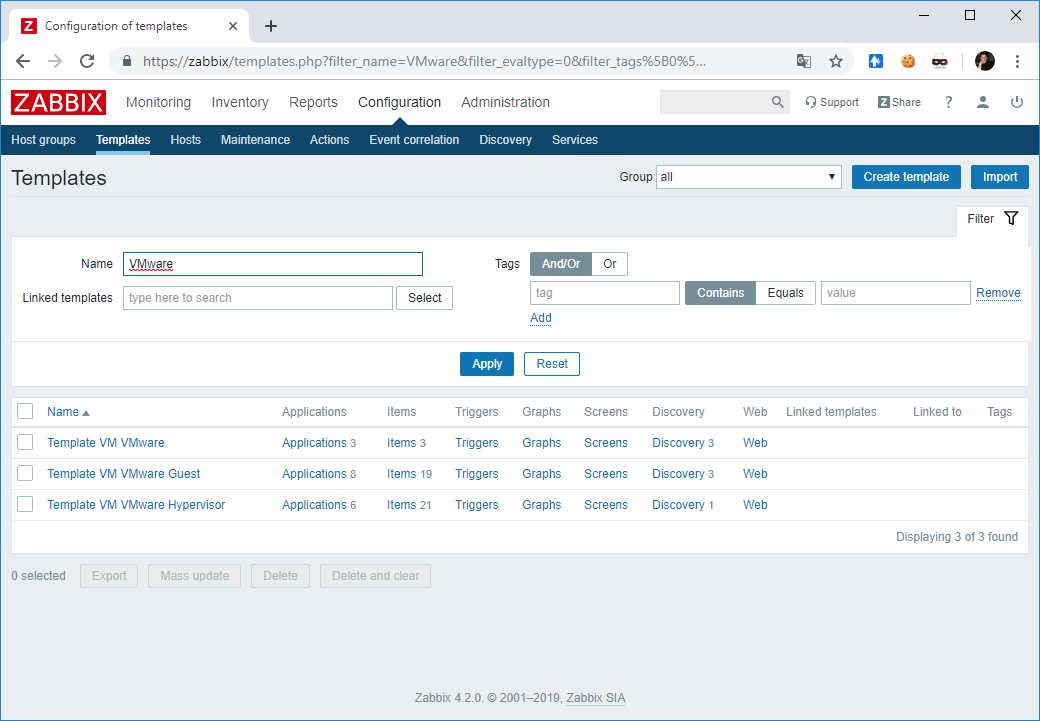Choose the Contains tag operator

(720, 293)
